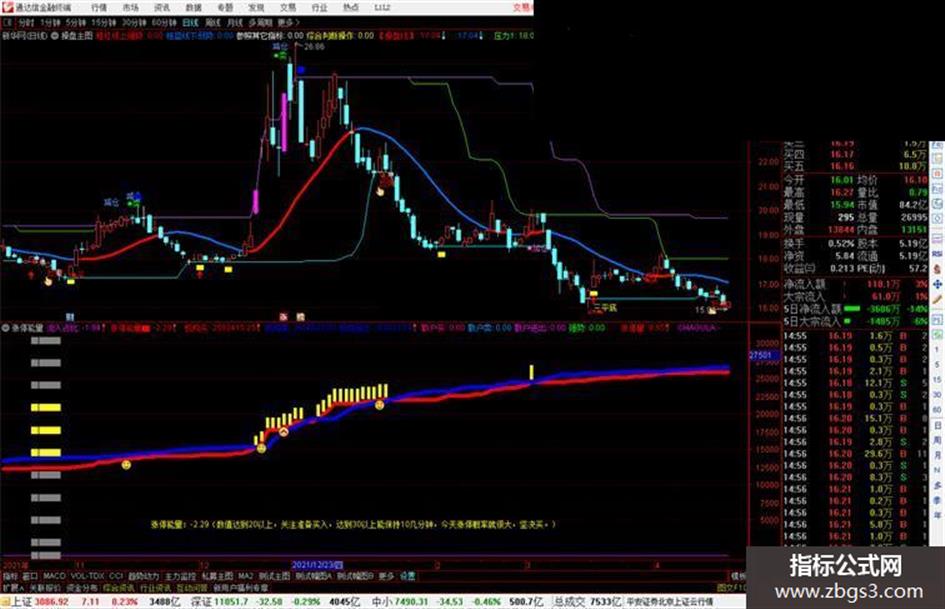Screen dimensions: 945x609
Task: Expand the 扩展 panel at bottom left
Action: (x=13, y=587)
